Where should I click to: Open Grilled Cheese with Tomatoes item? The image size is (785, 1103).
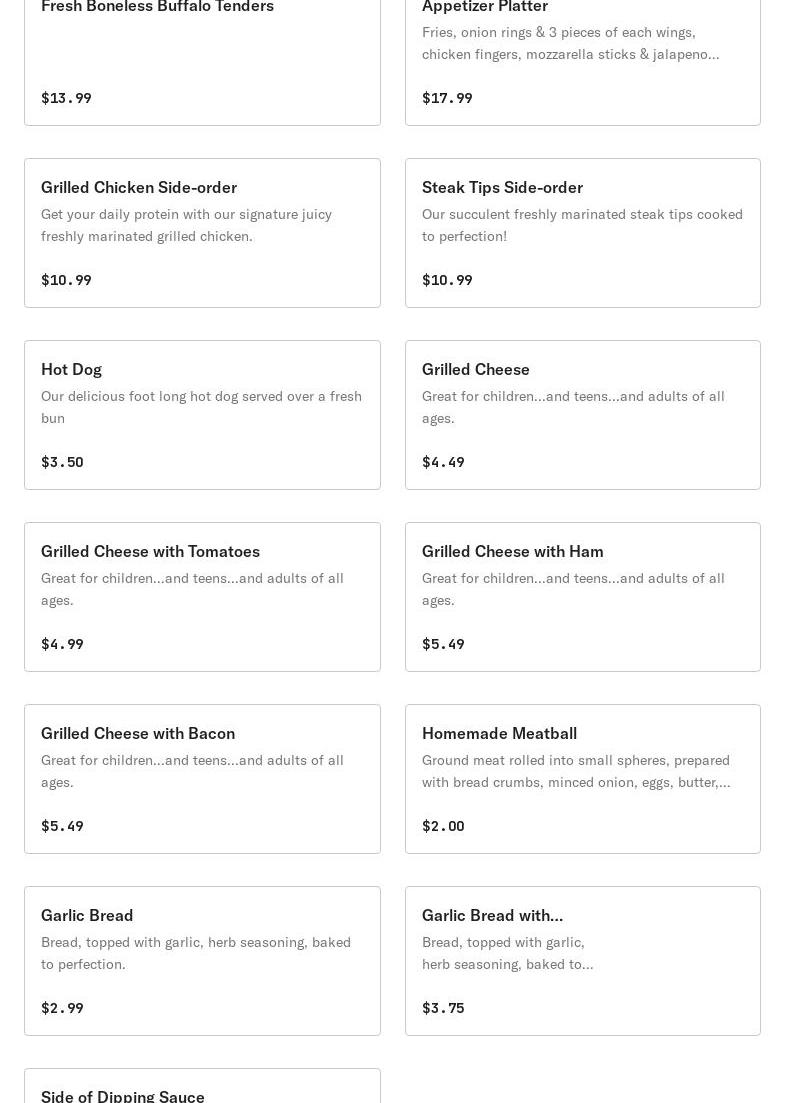pos(203,597)
